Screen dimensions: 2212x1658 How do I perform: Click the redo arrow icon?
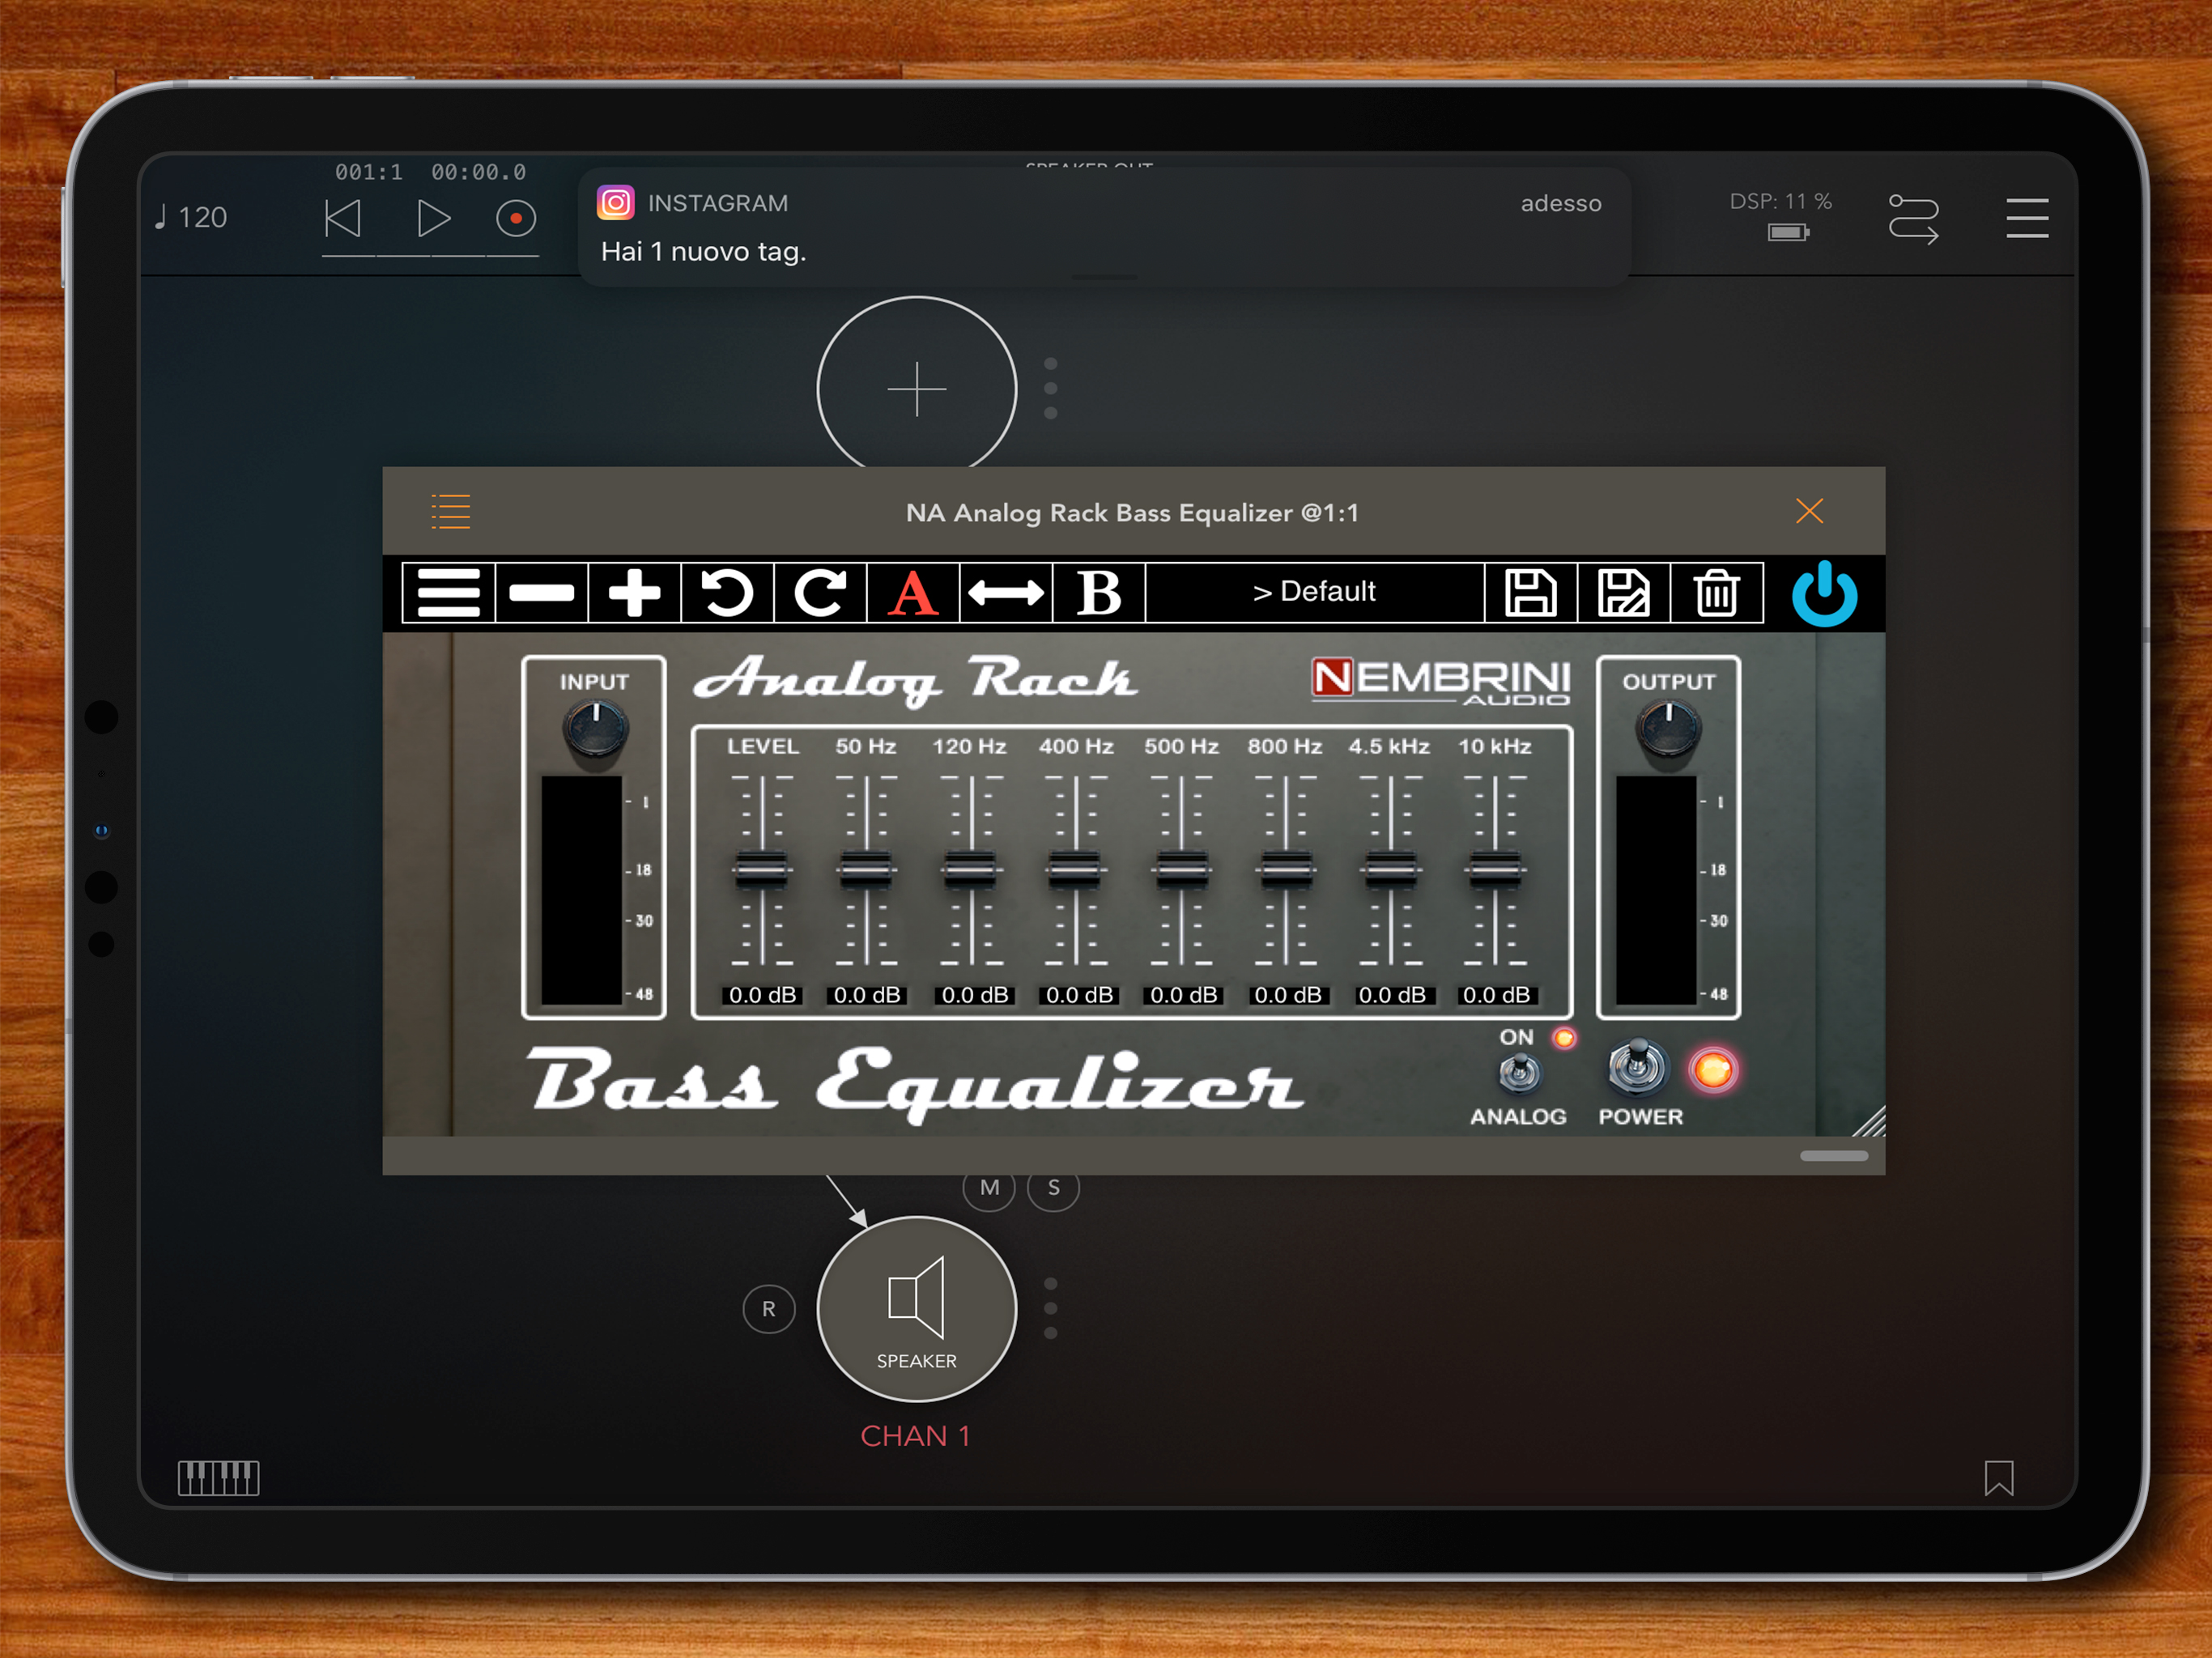(x=820, y=593)
